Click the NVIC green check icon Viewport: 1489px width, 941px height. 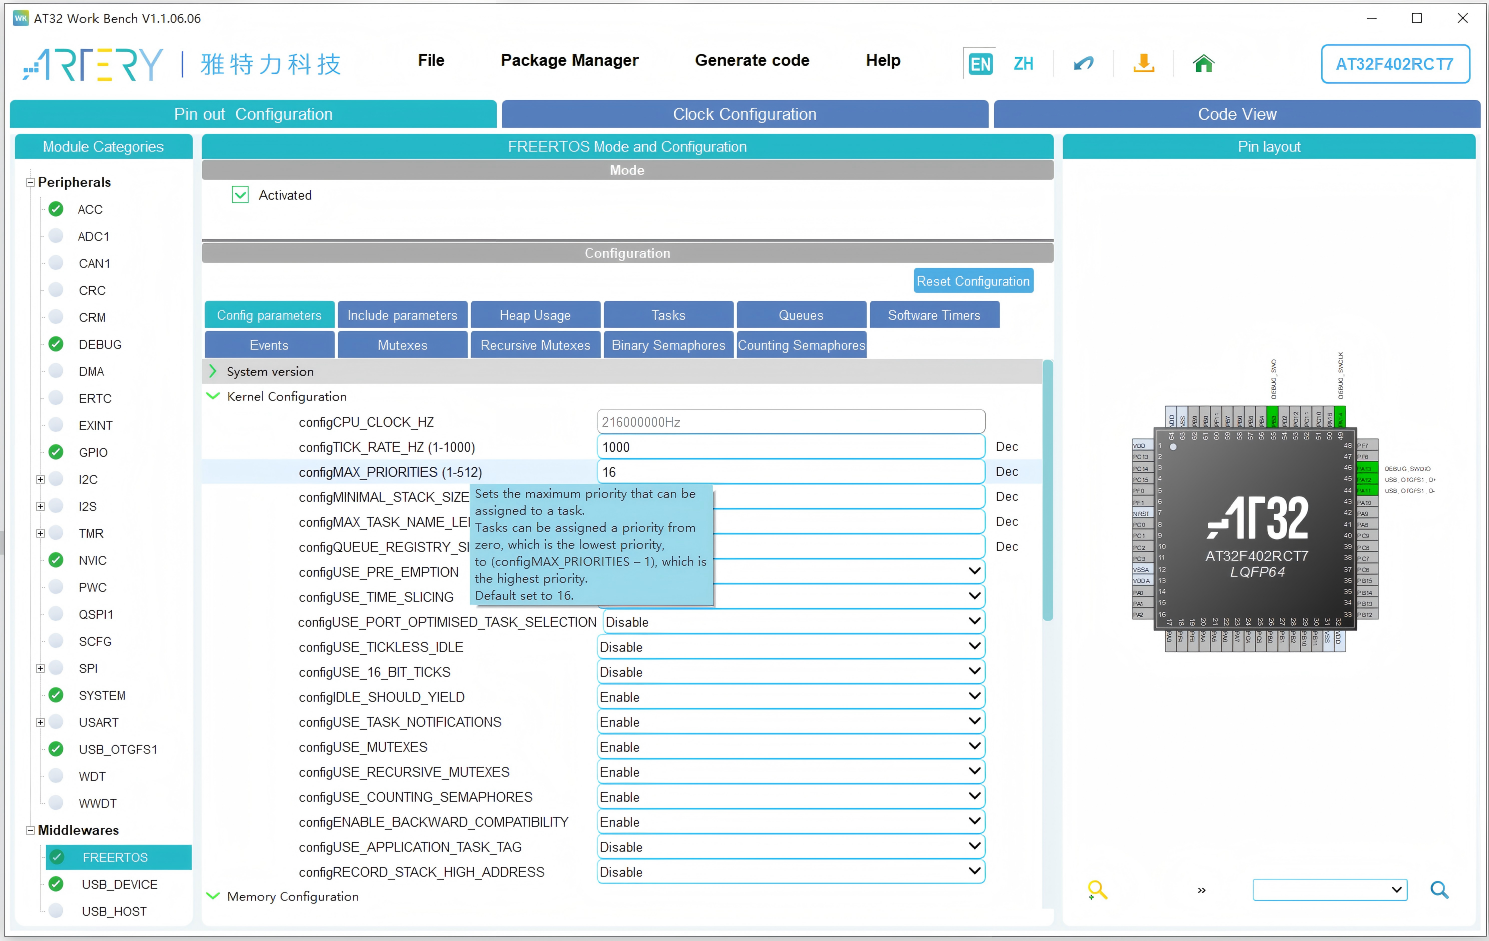[x=56, y=560]
